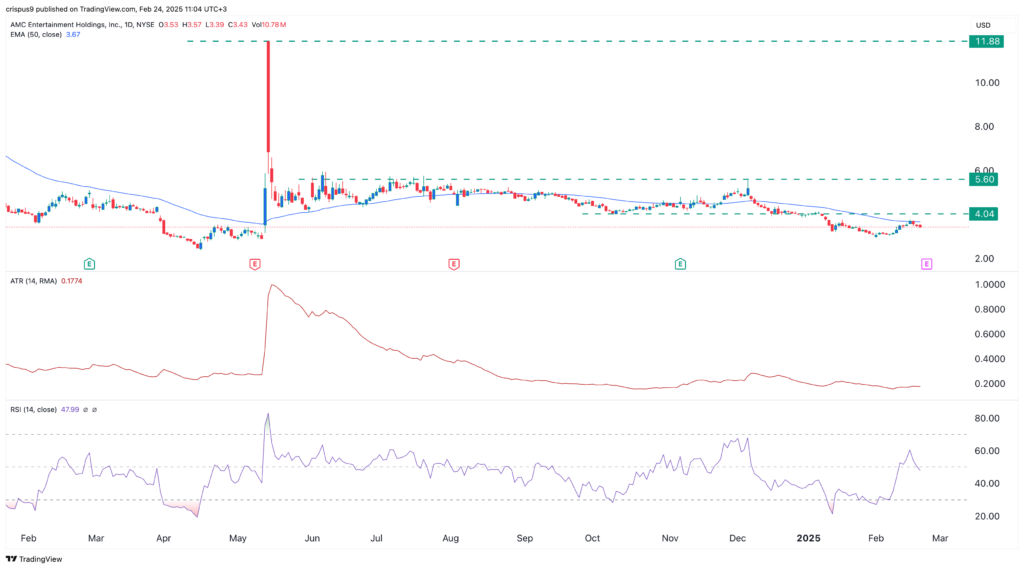Select the 11.88 price level label
This screenshot has height=569, width=1024.
(986, 41)
